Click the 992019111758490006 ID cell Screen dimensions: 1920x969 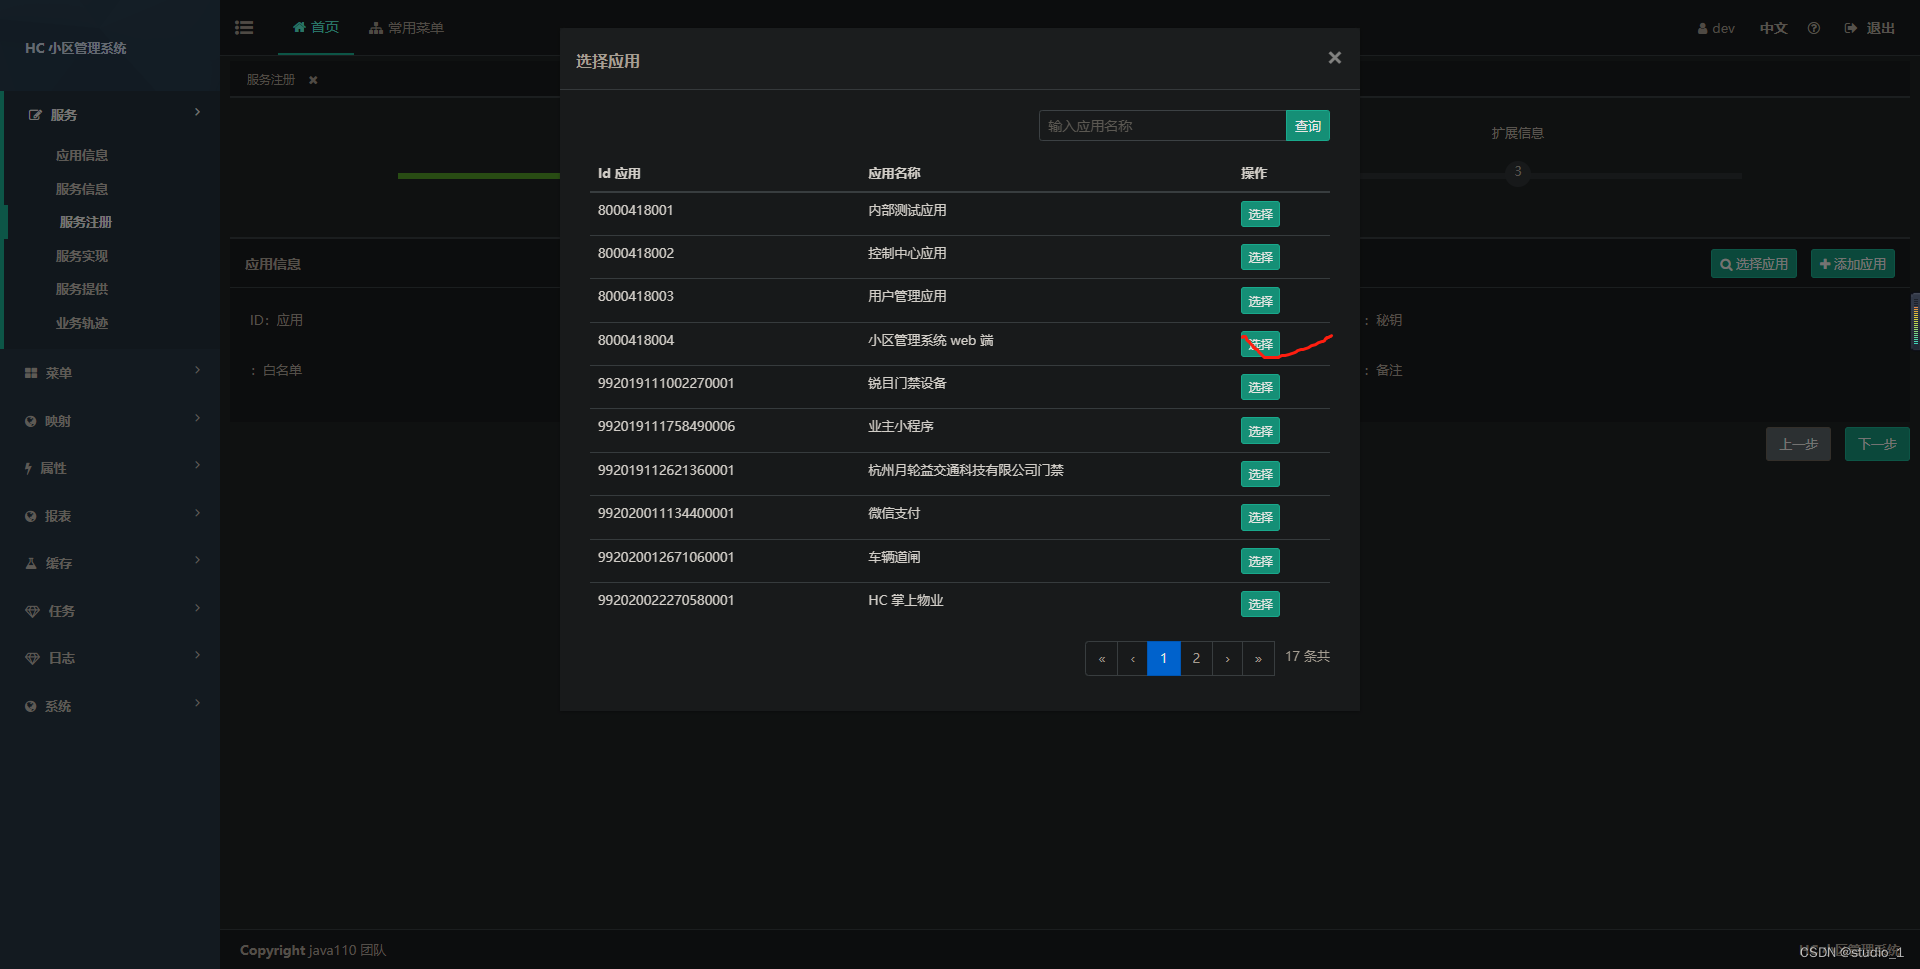pos(666,426)
